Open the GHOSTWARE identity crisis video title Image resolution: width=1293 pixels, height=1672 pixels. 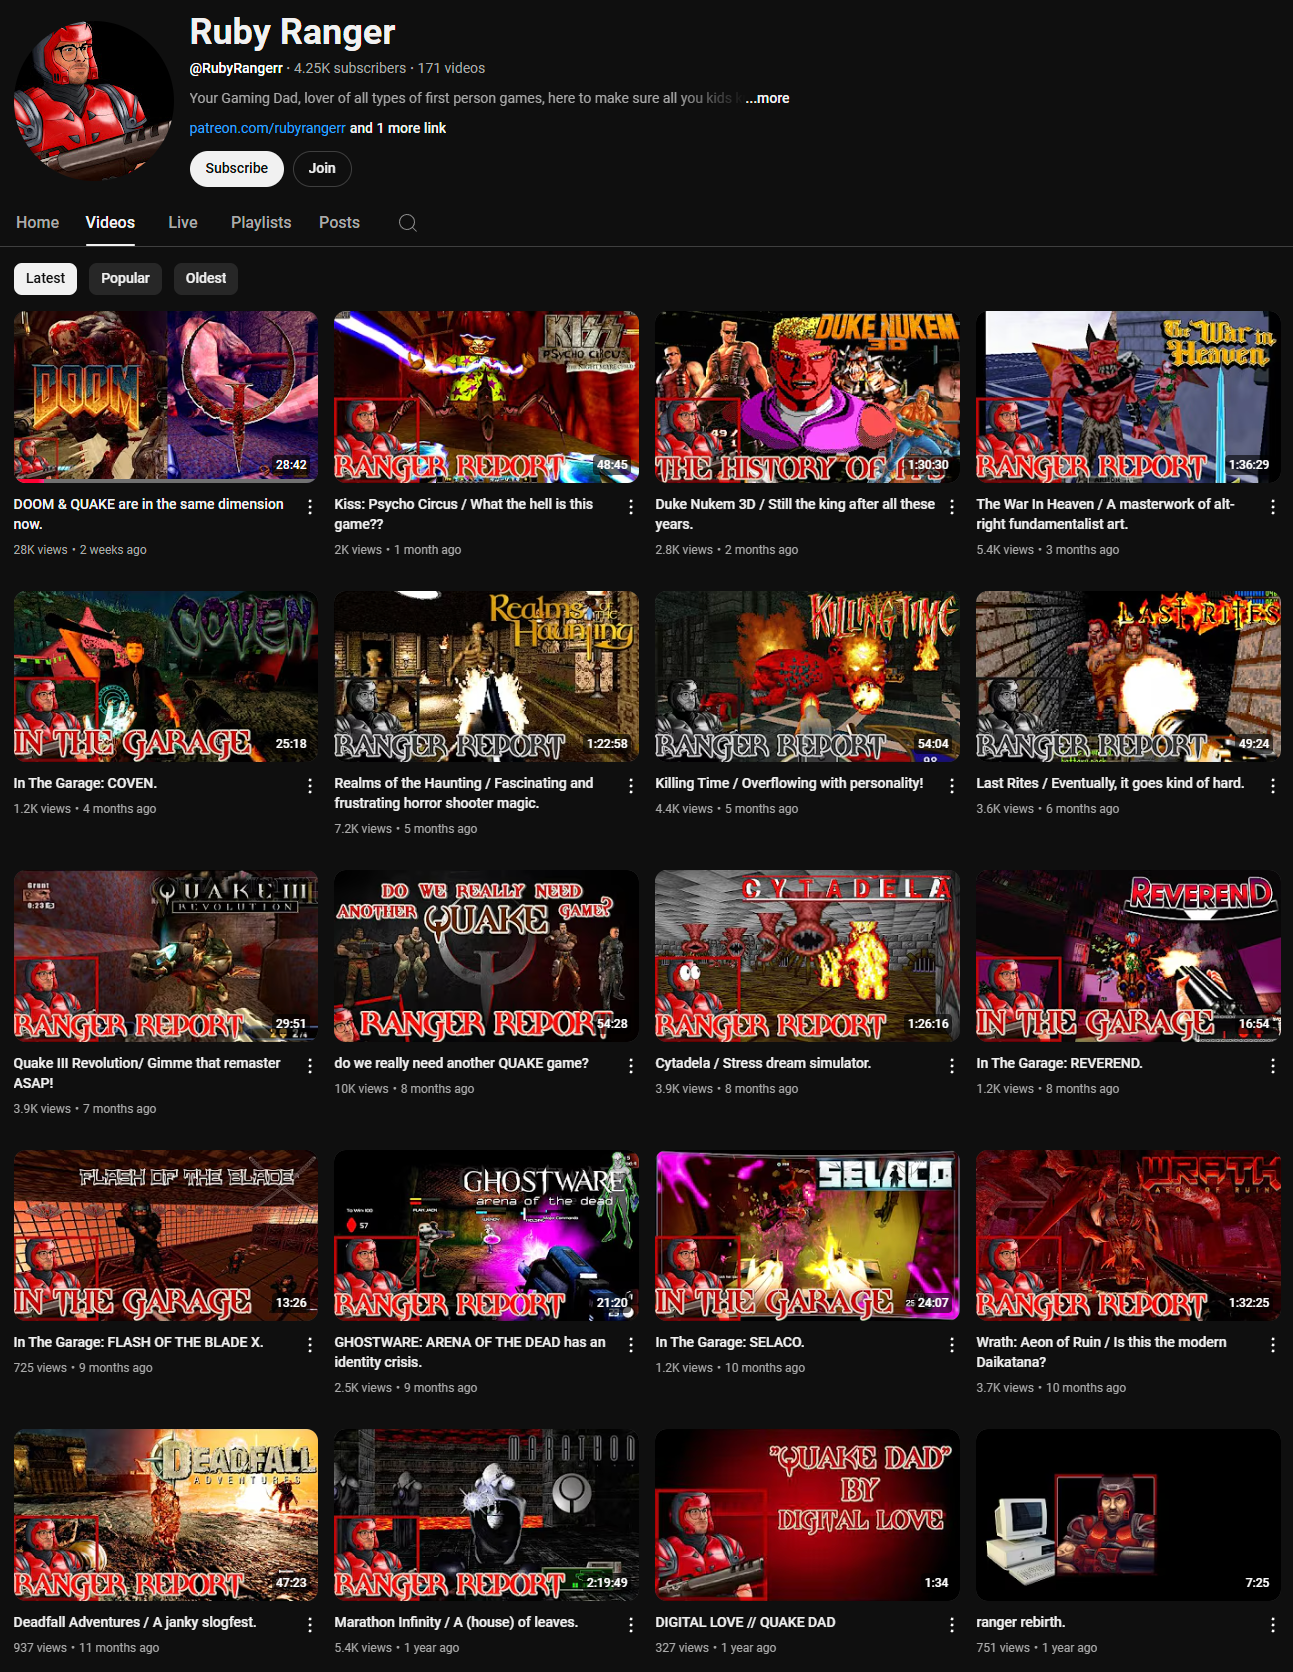click(470, 1352)
